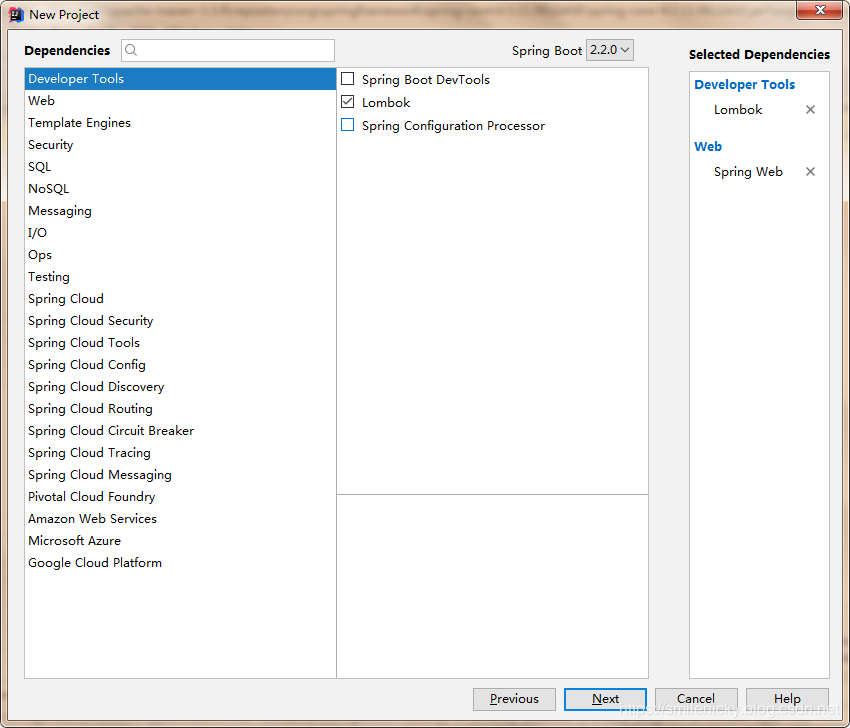Select the Spring Cloud Messaging category
This screenshot has height=728, width=850.
point(180,475)
